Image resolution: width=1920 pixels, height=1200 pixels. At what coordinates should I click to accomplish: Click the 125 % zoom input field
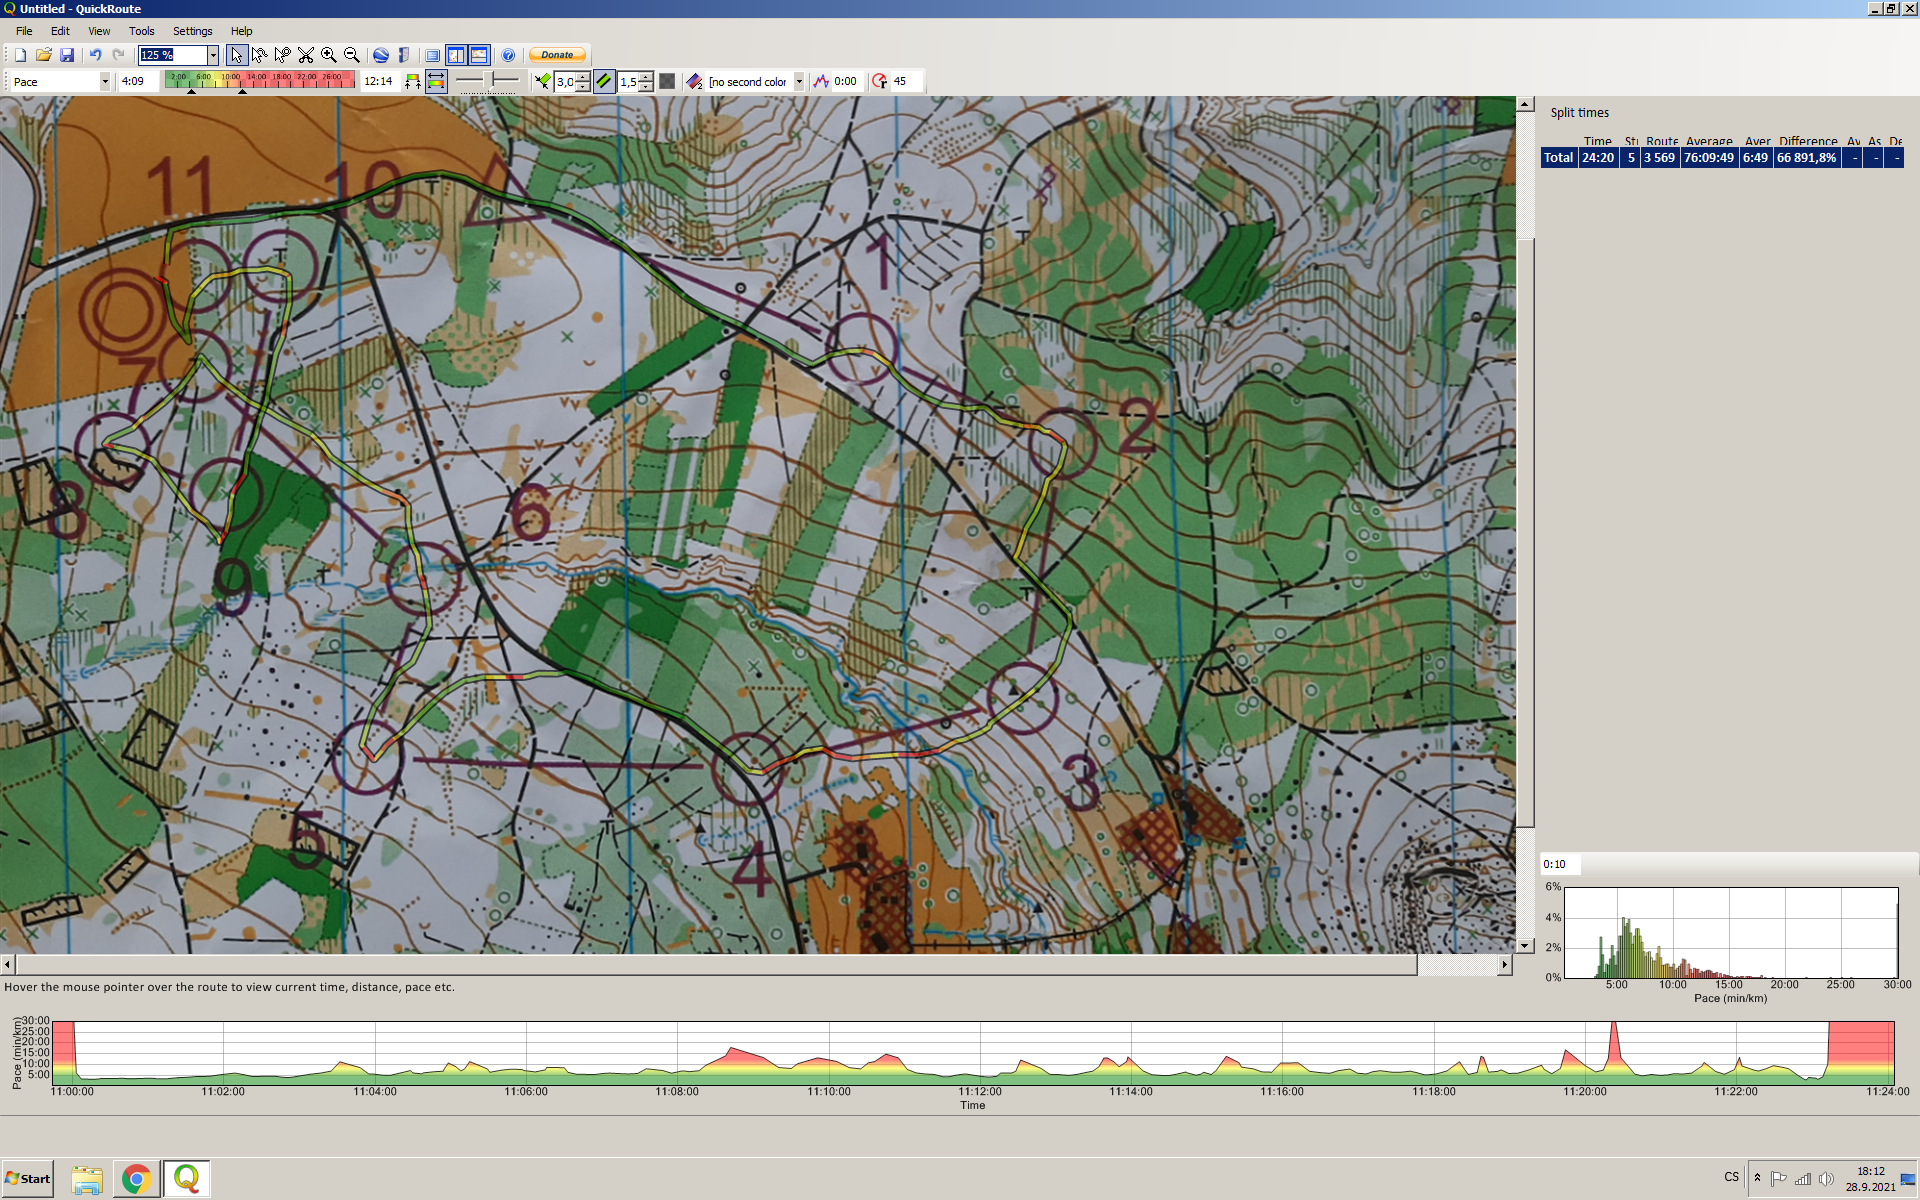coord(173,55)
